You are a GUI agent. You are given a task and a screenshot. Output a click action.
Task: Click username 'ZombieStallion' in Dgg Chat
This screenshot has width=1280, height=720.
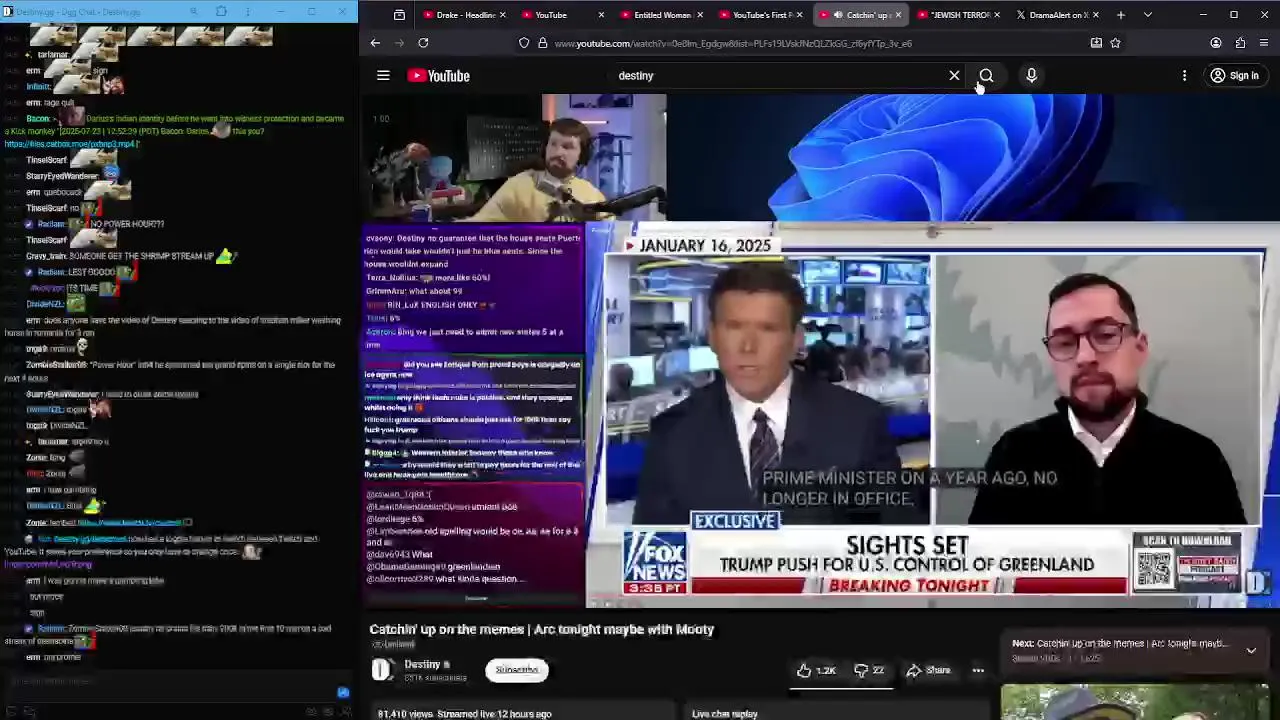click(x=55, y=365)
